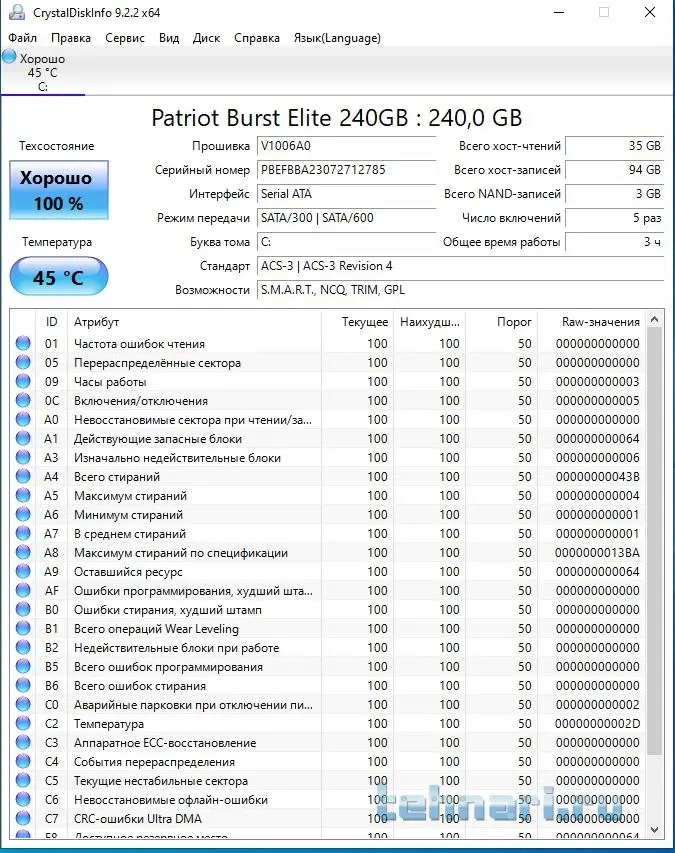Click status orb for C2 Температура

tap(23, 724)
